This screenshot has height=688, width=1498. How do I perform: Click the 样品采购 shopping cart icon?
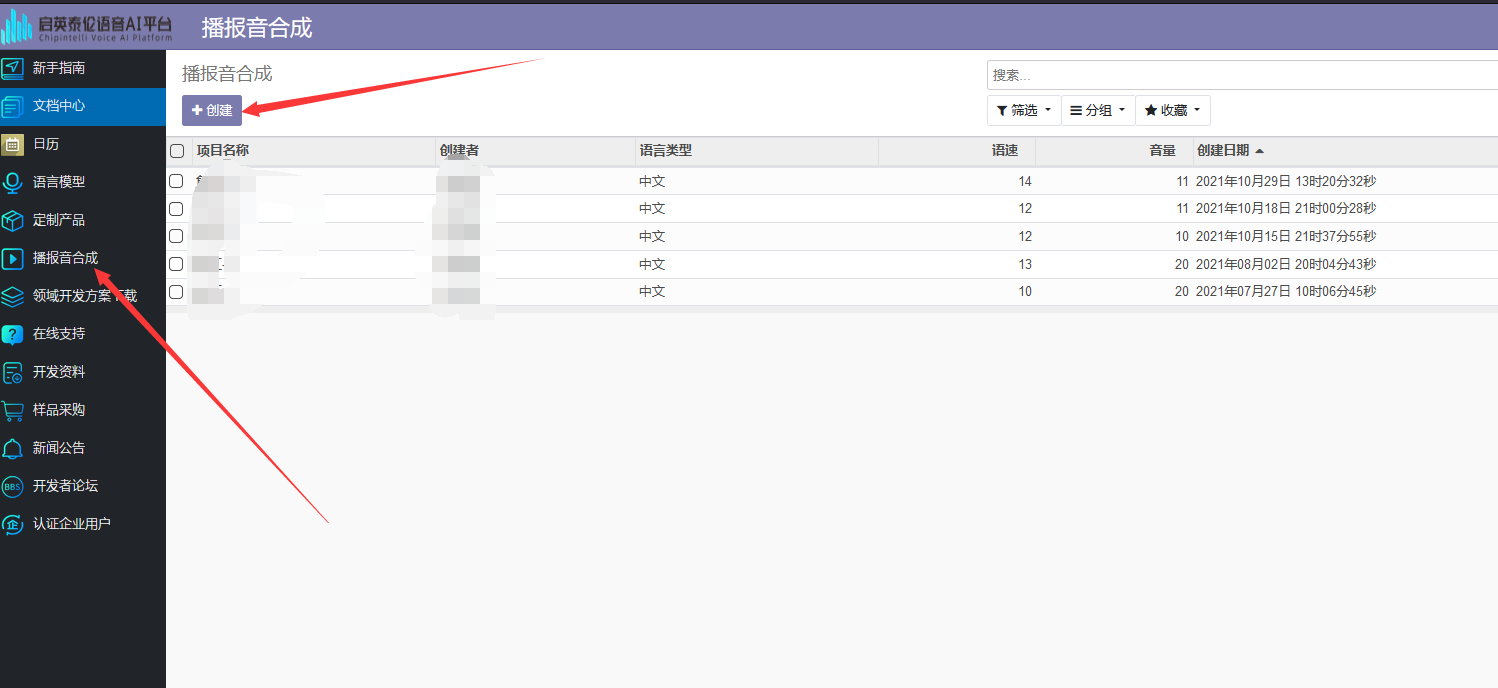[x=14, y=410]
